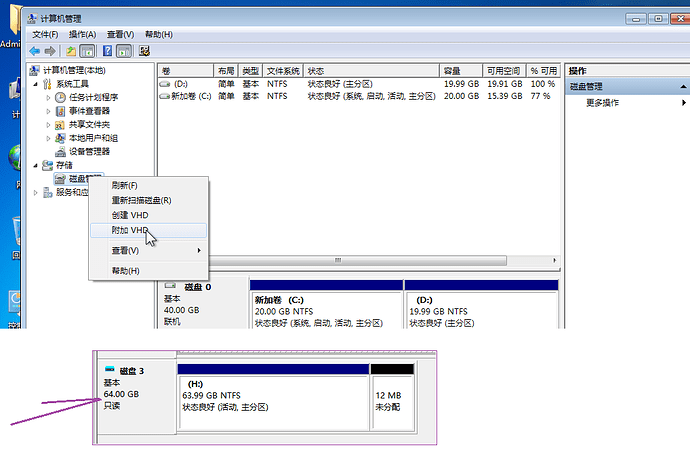Expand the Services and Applications tree node
690x454 pixels.
[37, 192]
